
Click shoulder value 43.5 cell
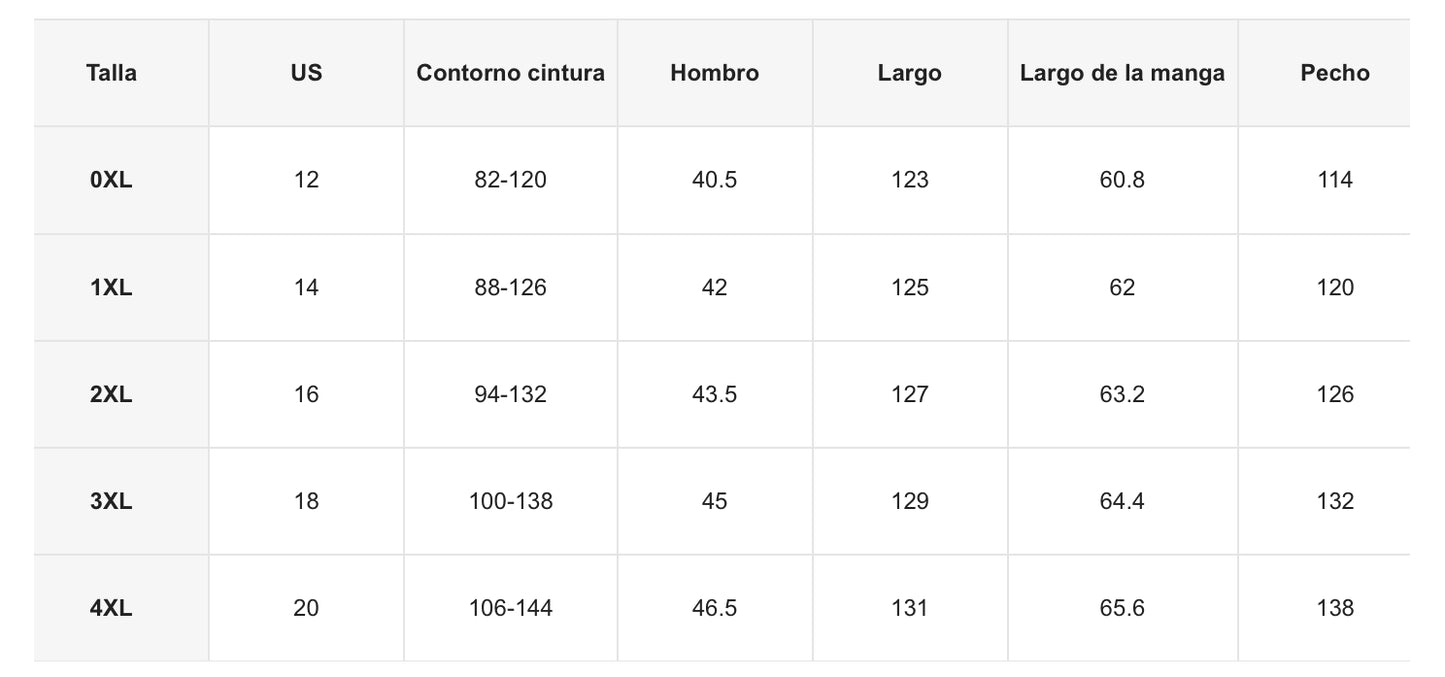714,395
